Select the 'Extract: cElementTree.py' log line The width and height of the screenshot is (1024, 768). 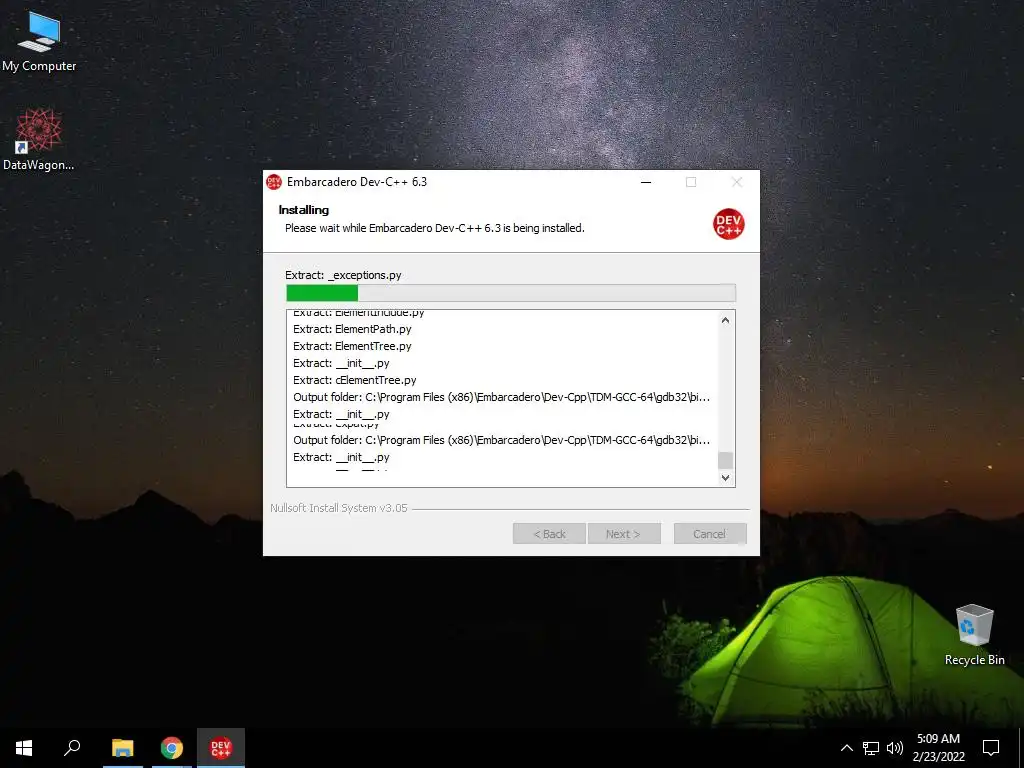click(355, 380)
